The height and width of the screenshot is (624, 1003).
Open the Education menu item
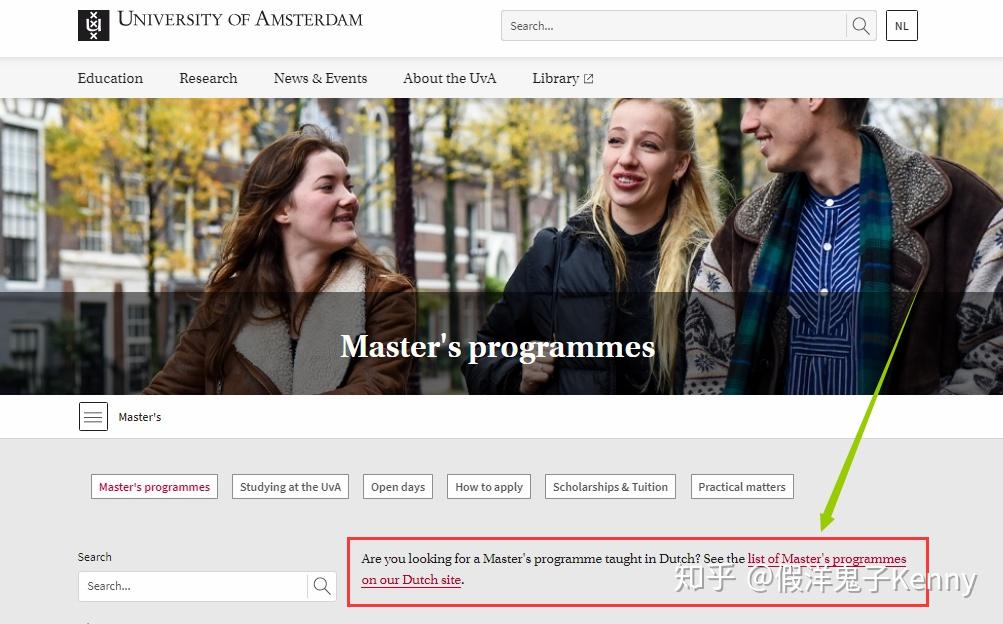click(109, 78)
